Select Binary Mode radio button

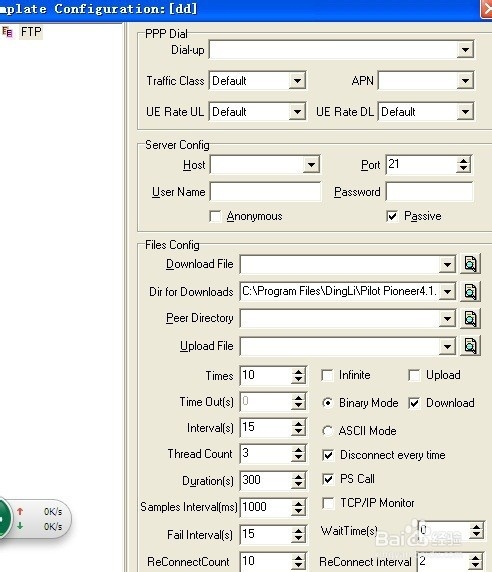pos(328,403)
